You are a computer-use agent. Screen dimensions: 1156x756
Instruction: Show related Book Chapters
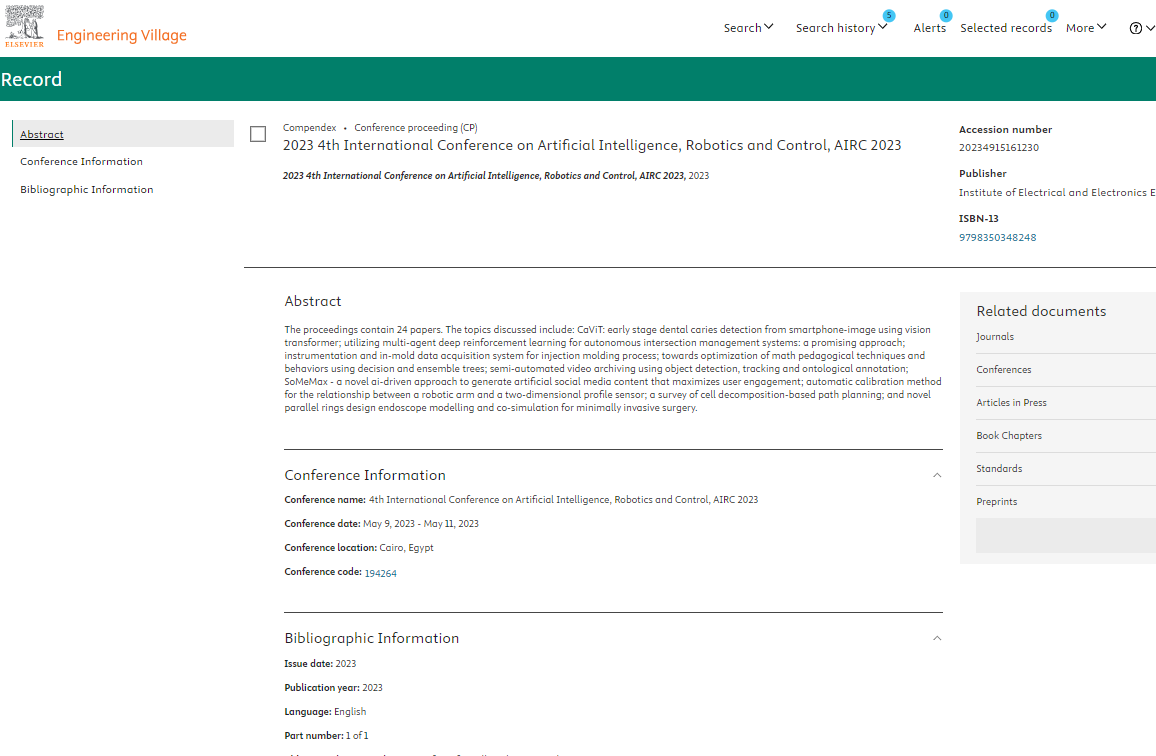1009,436
